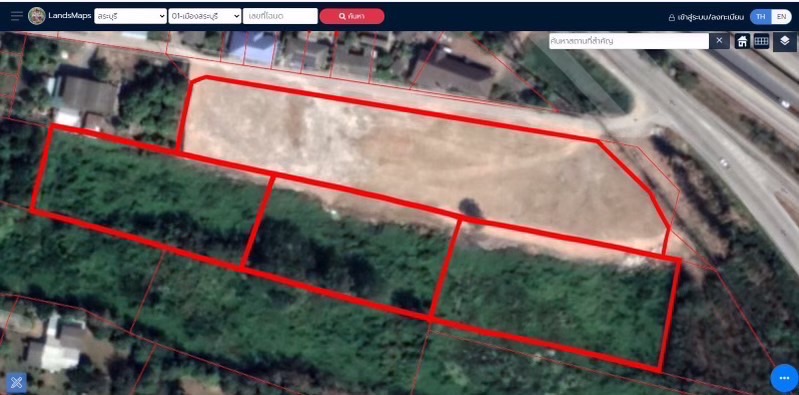Click the LandsMaps round logo emblem

(x=37, y=16)
